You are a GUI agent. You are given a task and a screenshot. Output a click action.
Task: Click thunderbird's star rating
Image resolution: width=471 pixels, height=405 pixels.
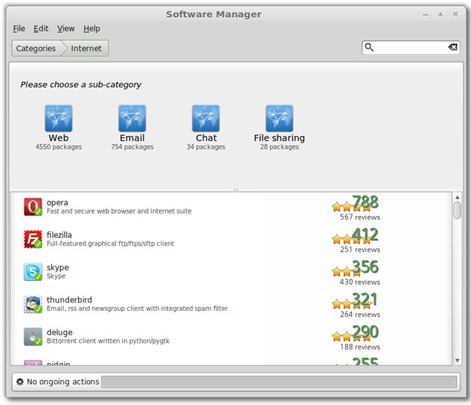click(351, 304)
